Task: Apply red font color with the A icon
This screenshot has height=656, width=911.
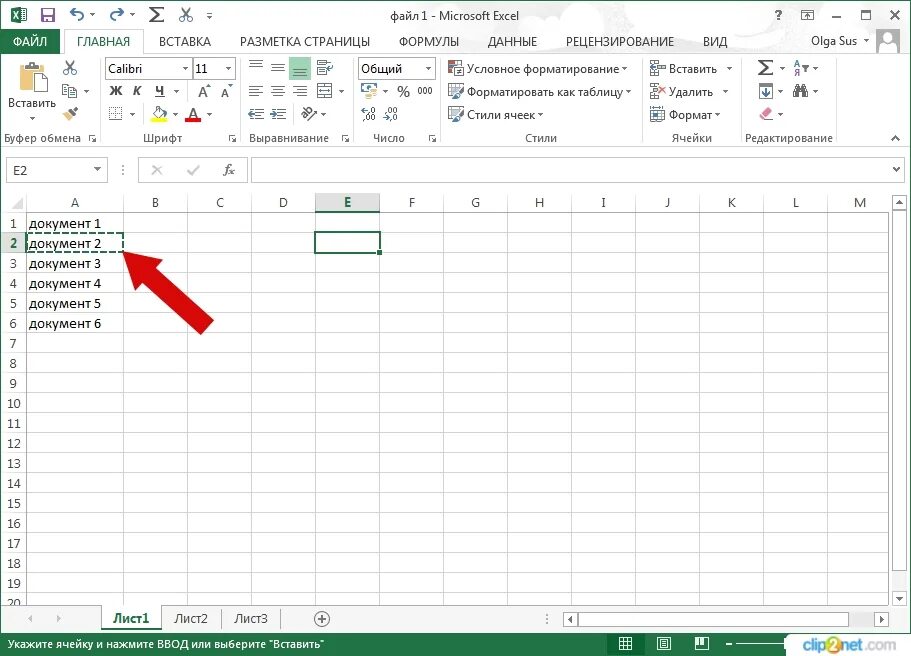Action: coord(193,114)
